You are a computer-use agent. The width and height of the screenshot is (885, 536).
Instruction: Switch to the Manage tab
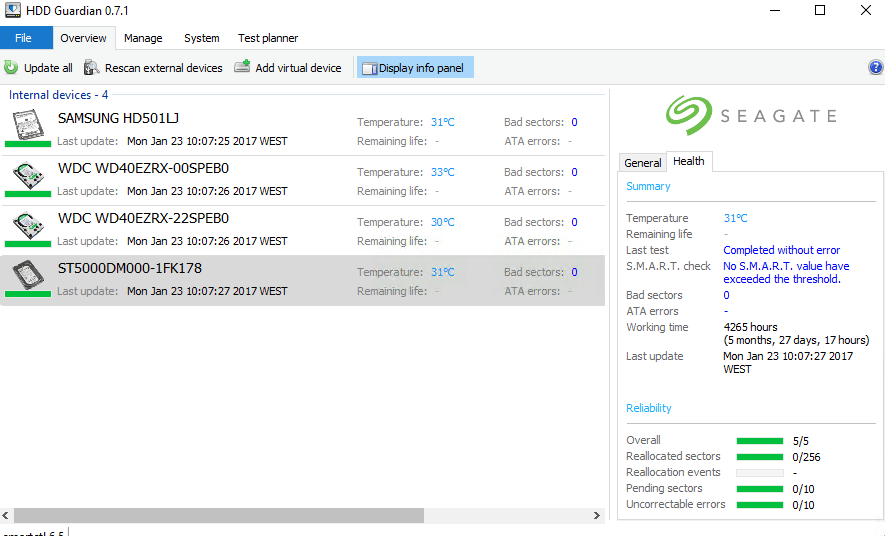(x=143, y=38)
